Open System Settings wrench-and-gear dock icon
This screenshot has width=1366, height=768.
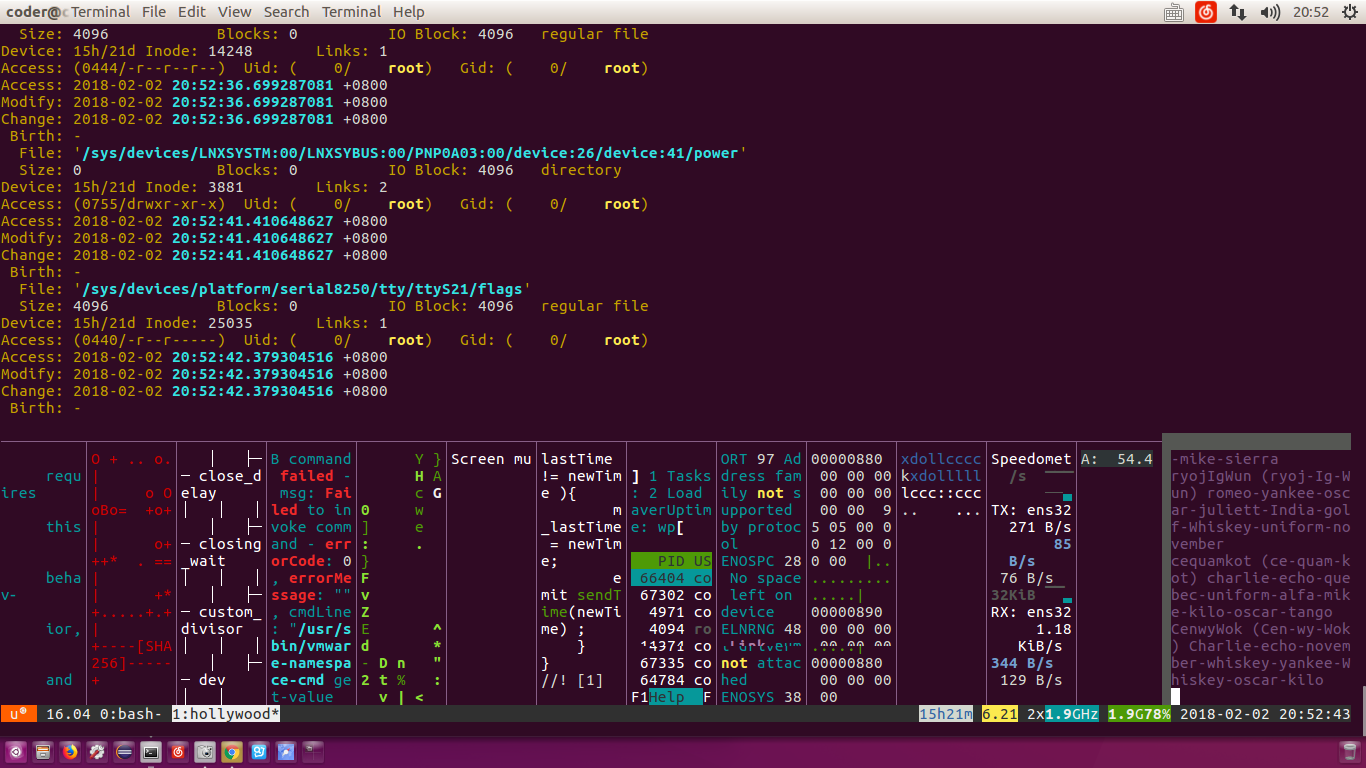click(97, 751)
